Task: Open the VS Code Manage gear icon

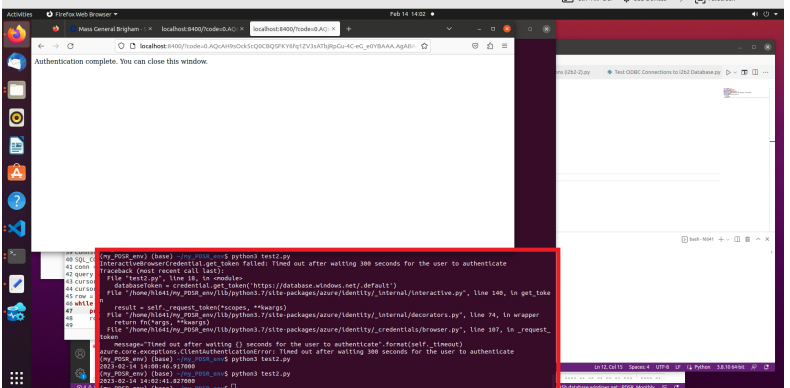Action: pos(80,373)
